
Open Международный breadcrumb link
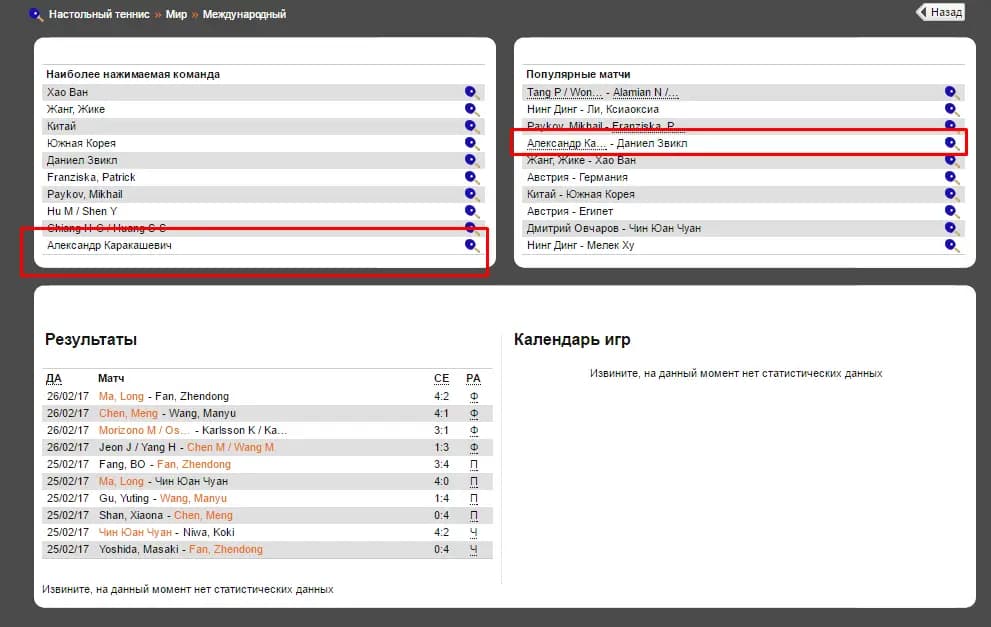tap(244, 14)
